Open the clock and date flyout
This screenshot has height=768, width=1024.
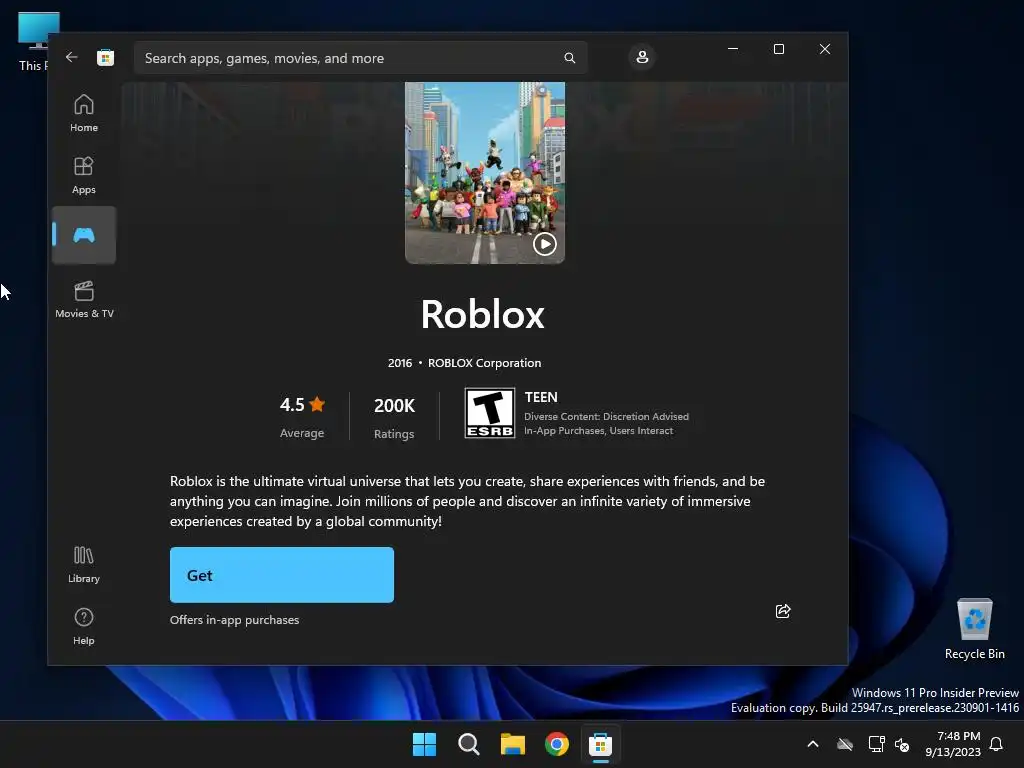[953, 744]
